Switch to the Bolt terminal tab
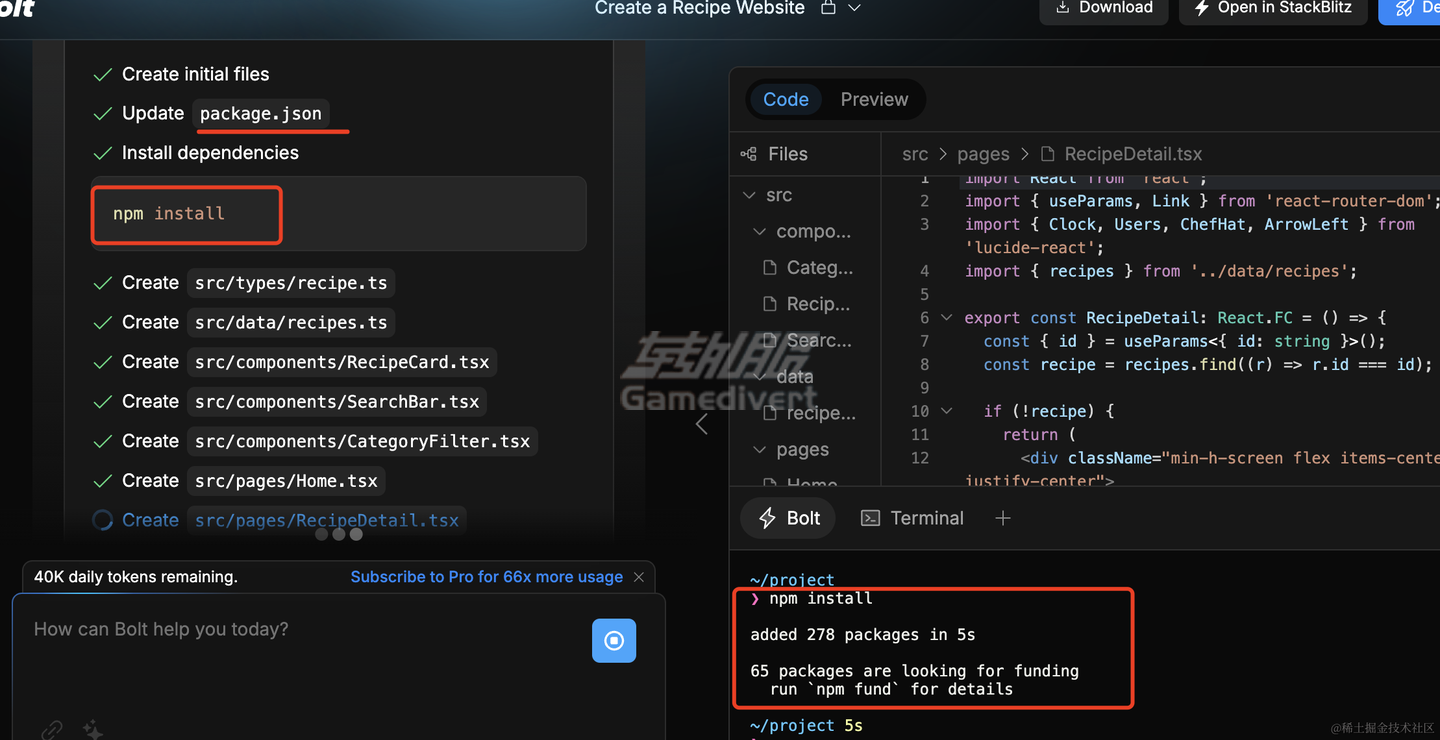Viewport: 1440px width, 740px height. tap(788, 518)
